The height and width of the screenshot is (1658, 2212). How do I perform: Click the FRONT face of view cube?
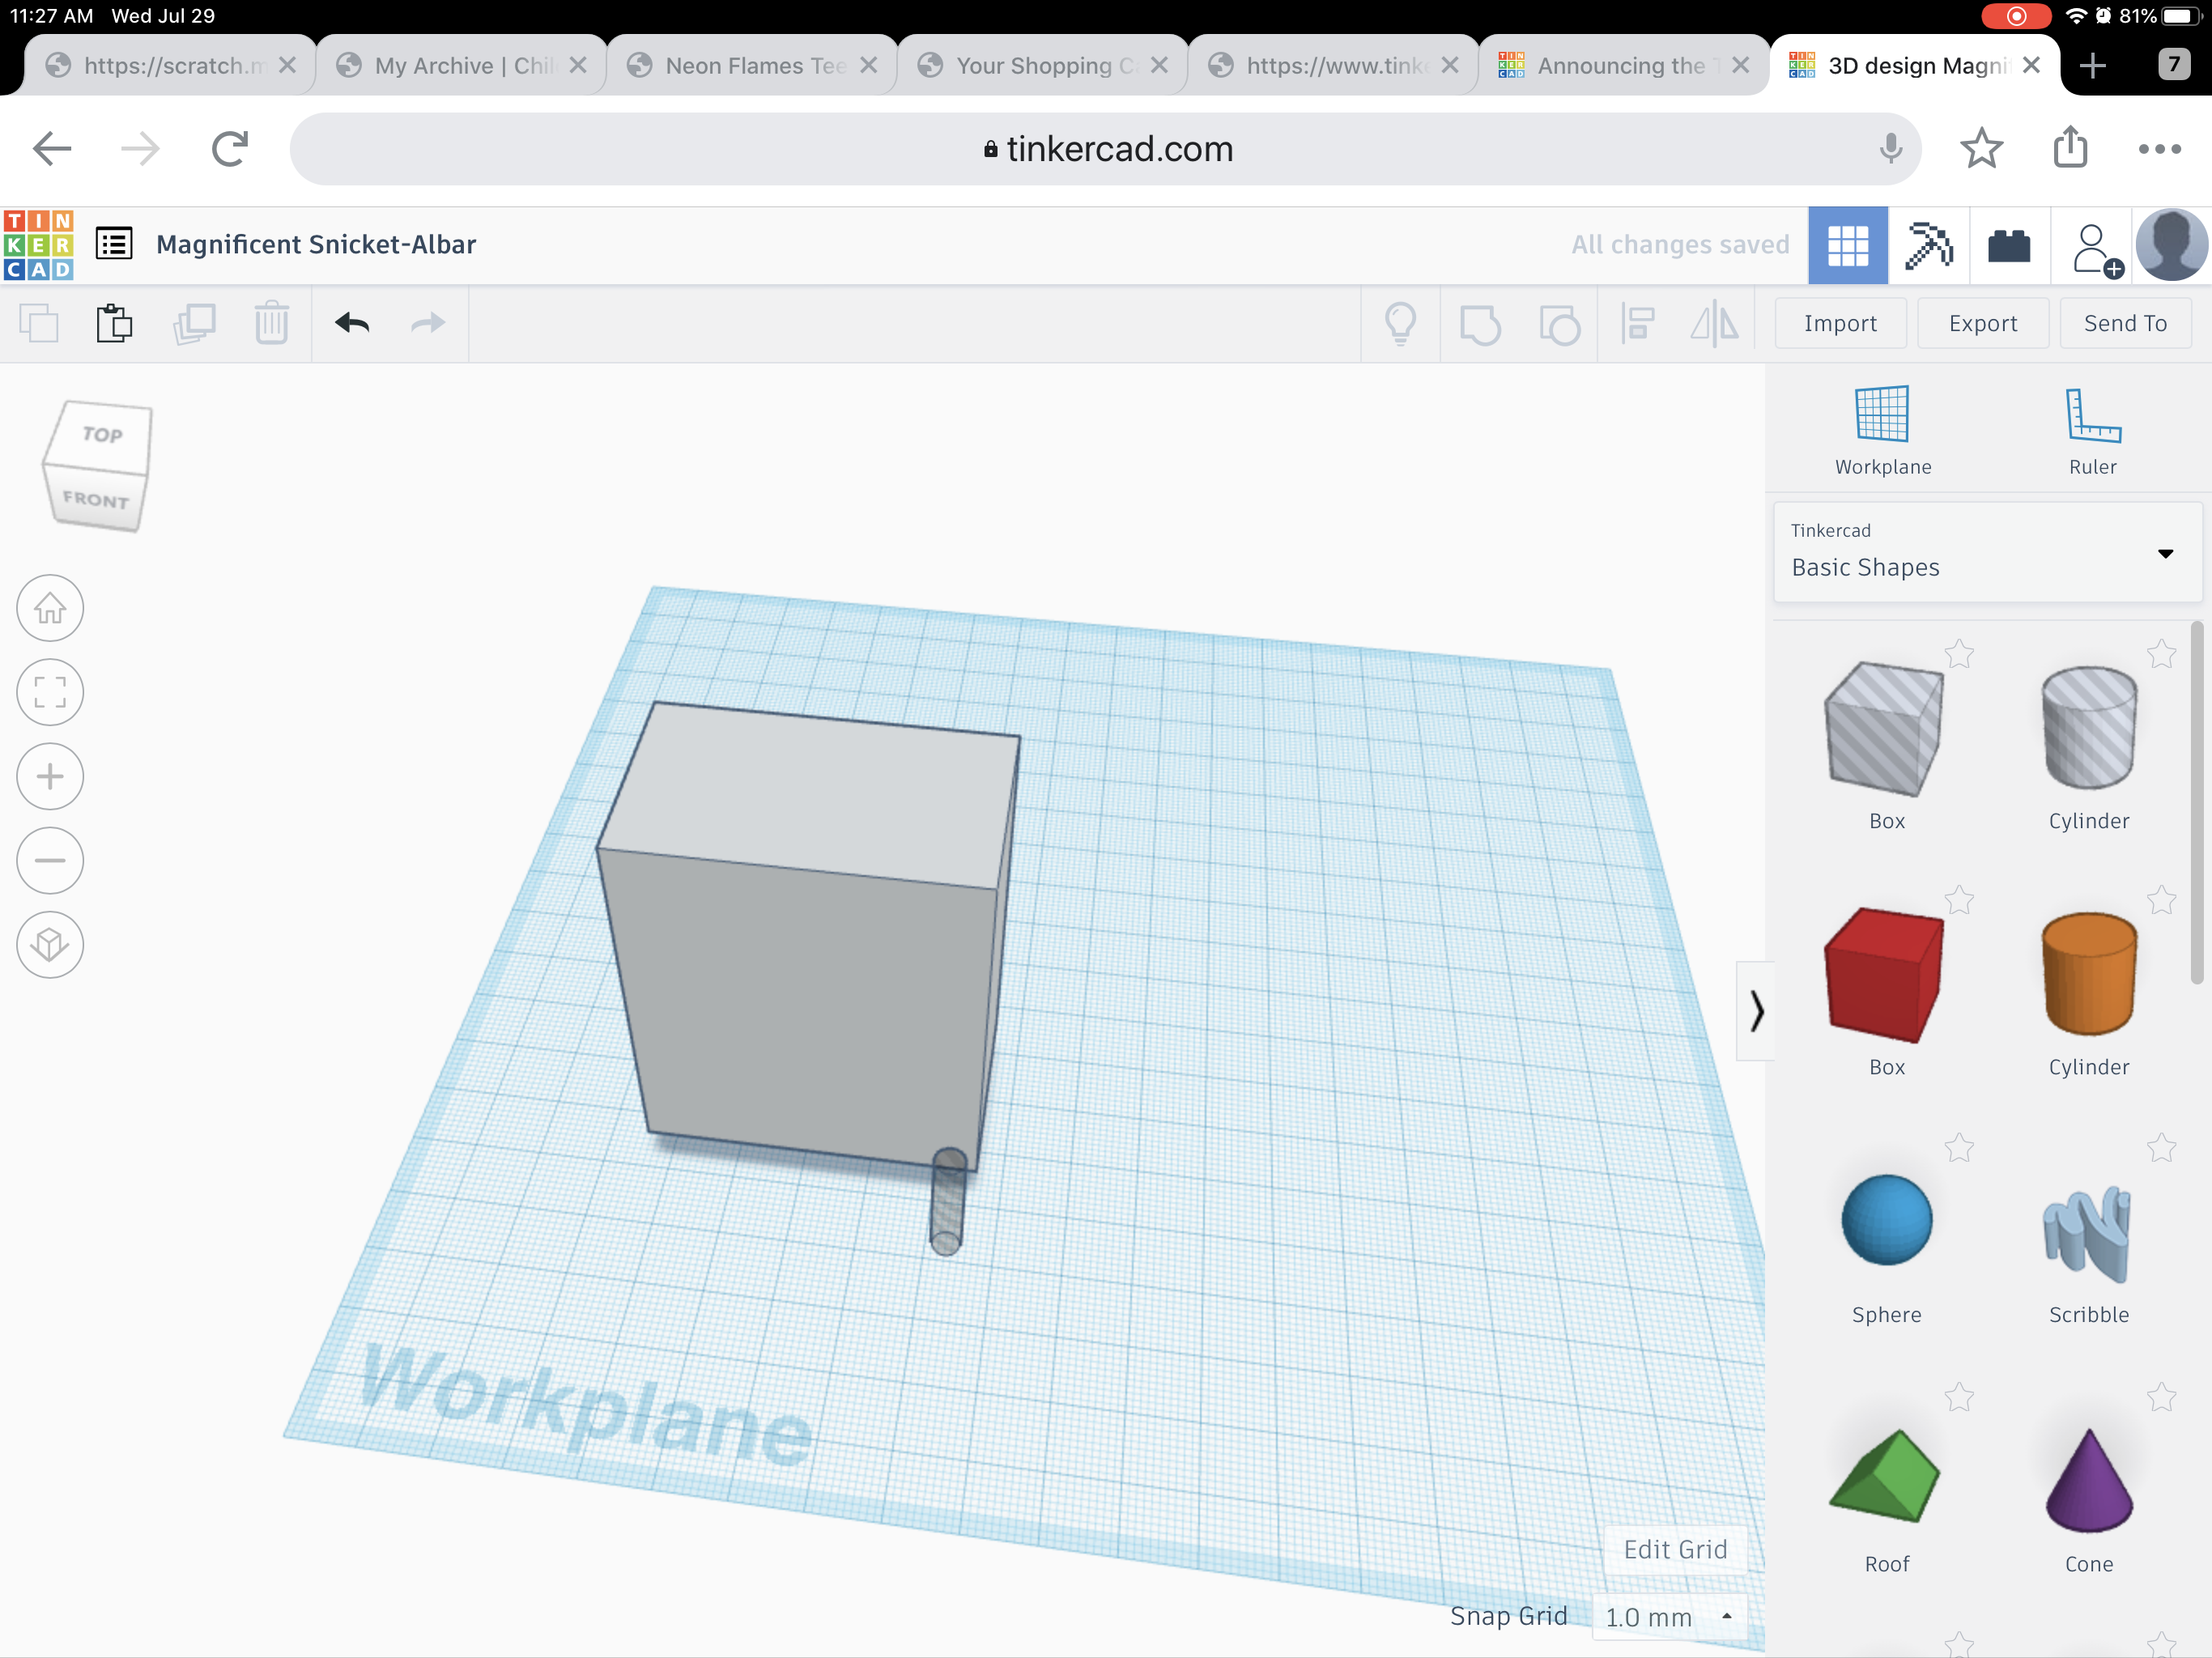[96, 499]
